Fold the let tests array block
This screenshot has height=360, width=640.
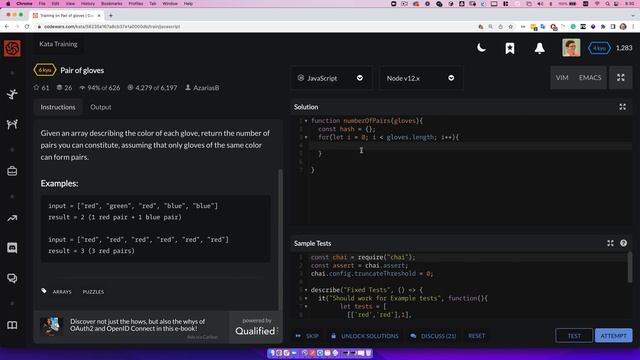(306, 306)
